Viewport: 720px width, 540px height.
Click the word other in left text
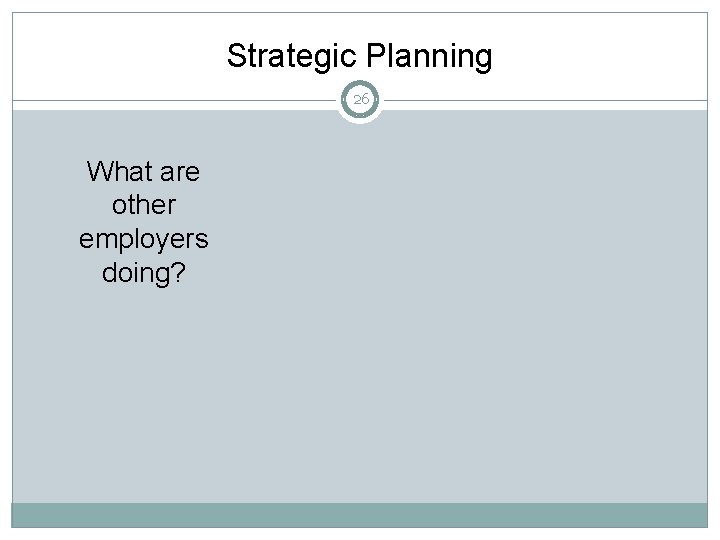coord(143,205)
